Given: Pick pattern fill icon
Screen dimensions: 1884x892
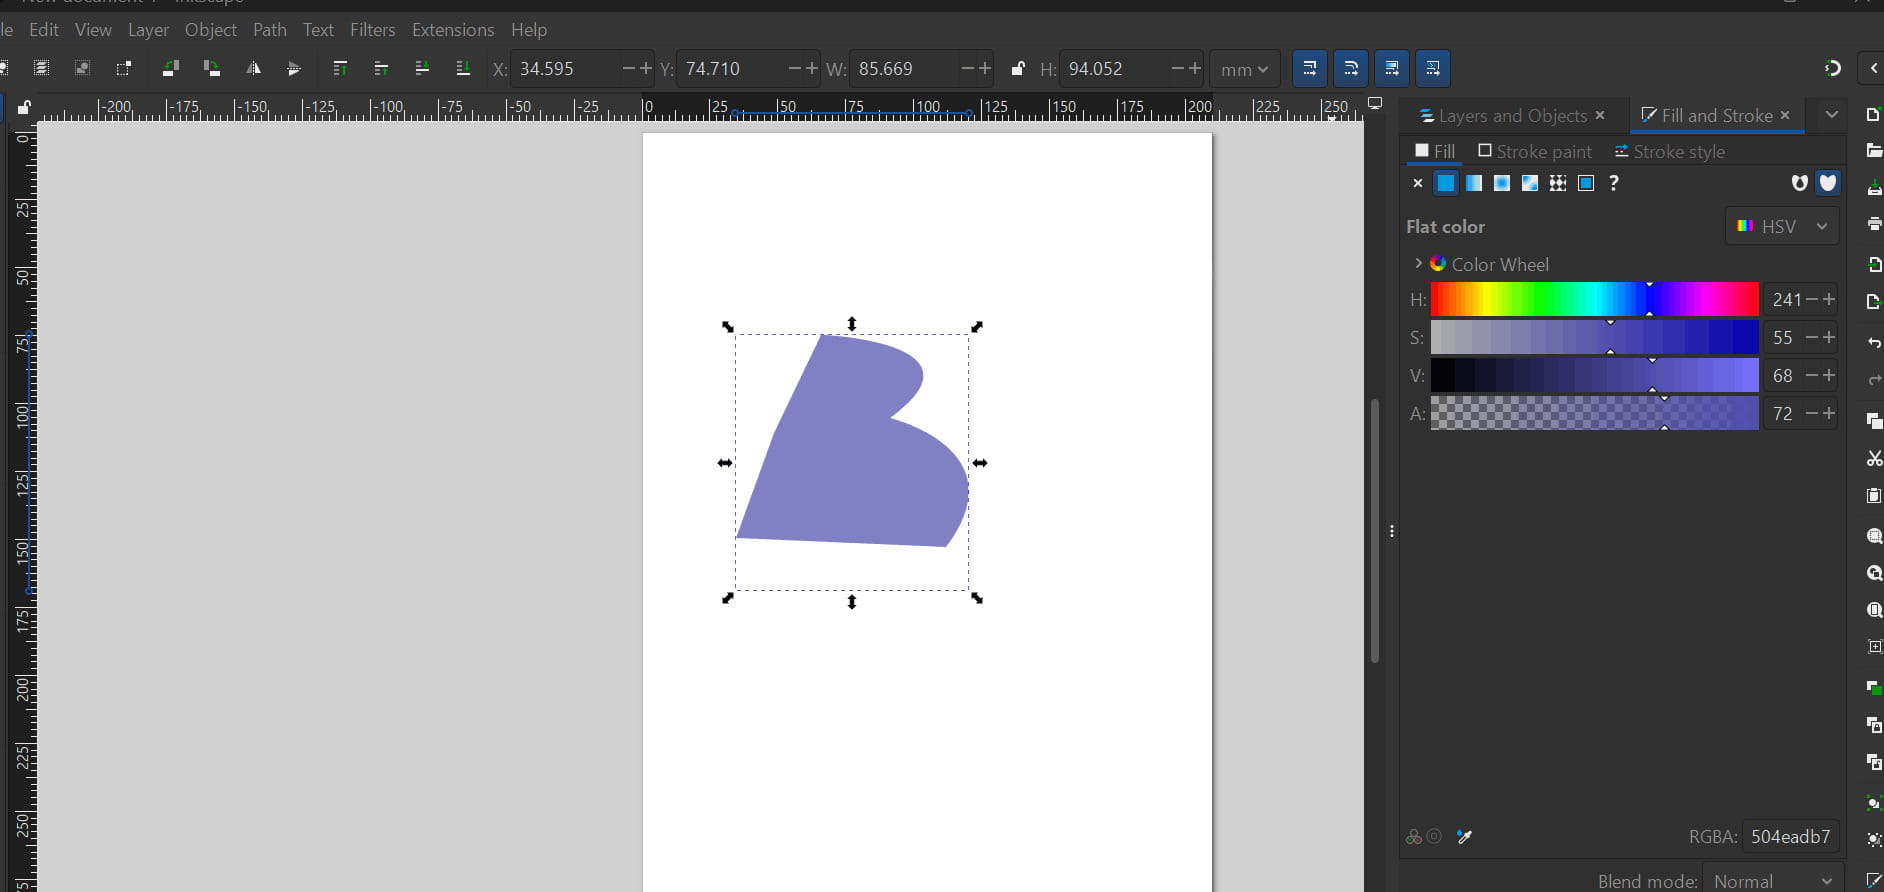Looking at the screenshot, I should [x=1558, y=183].
